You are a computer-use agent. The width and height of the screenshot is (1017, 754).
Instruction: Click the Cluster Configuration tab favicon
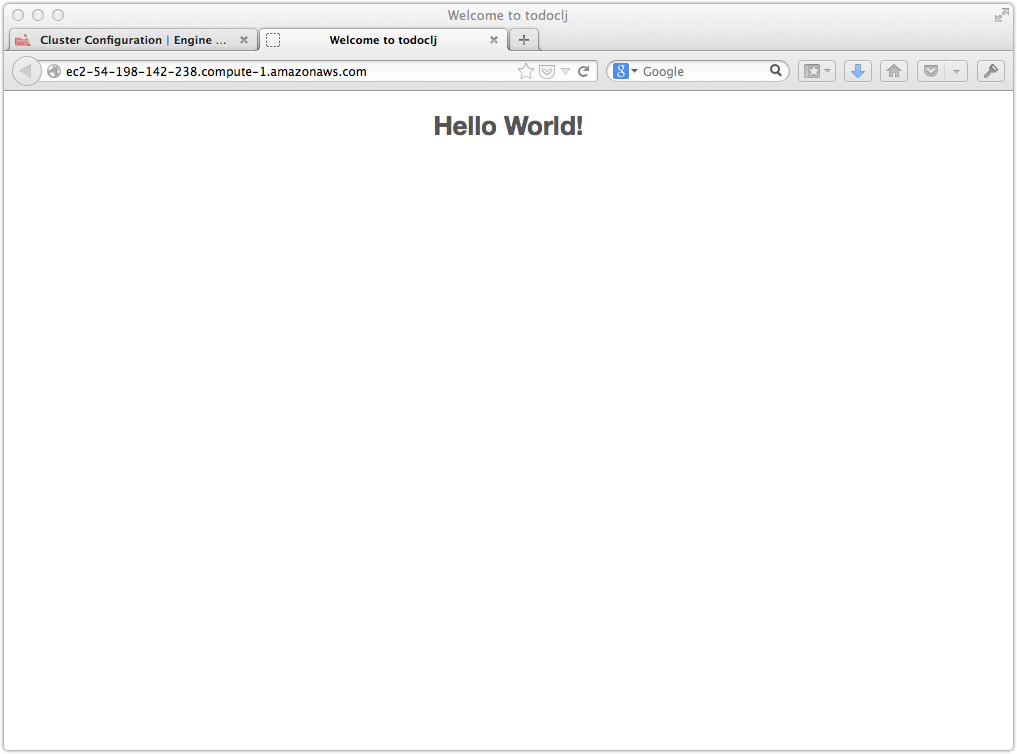[23, 39]
